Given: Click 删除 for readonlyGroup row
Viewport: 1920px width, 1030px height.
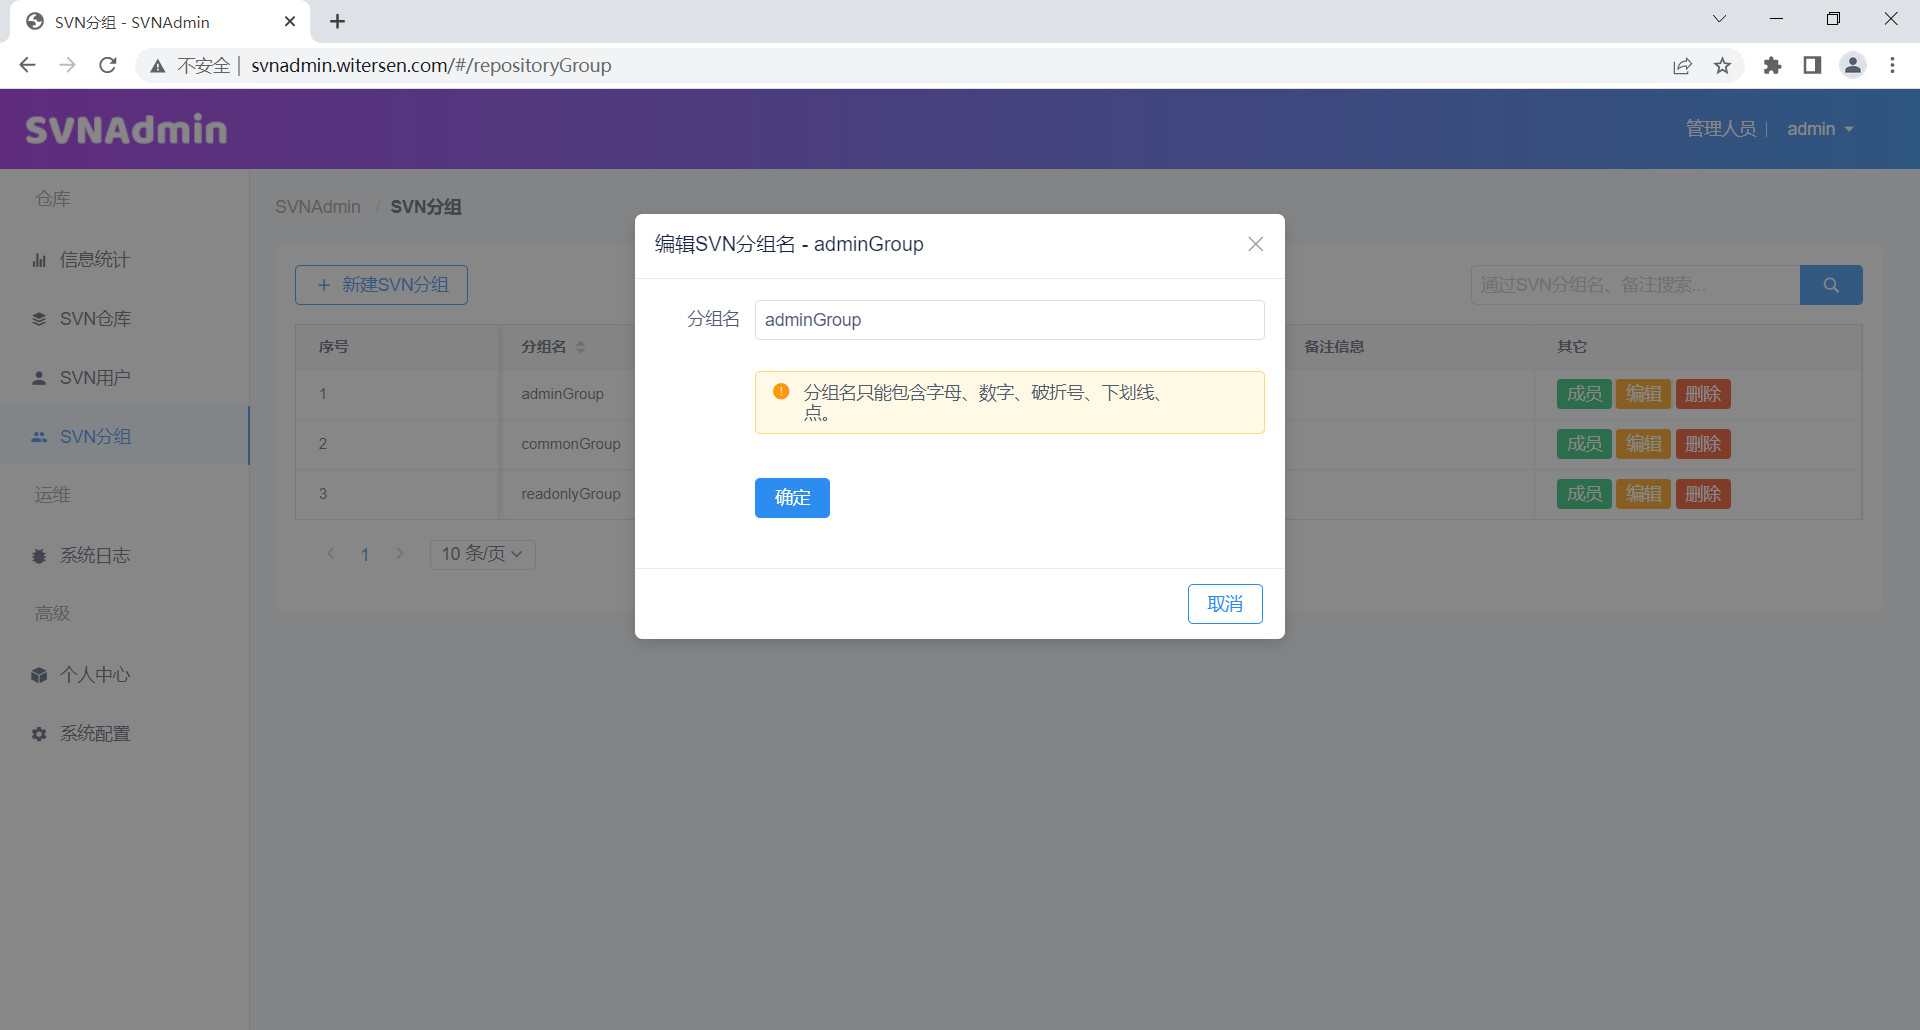Looking at the screenshot, I should (1703, 494).
